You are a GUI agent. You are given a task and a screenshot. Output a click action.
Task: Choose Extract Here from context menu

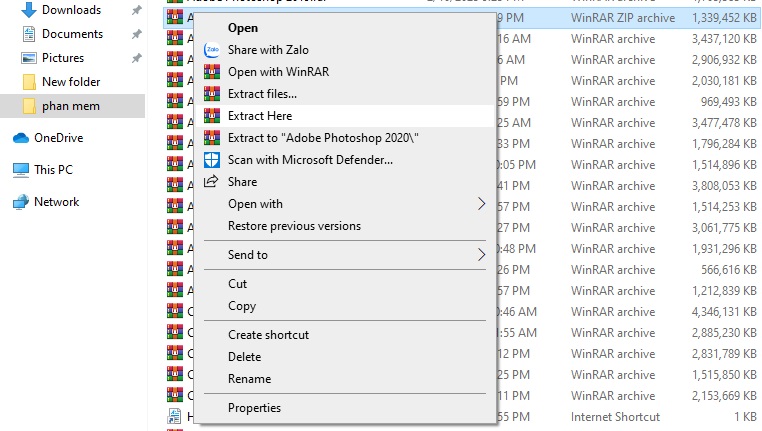[x=260, y=116]
